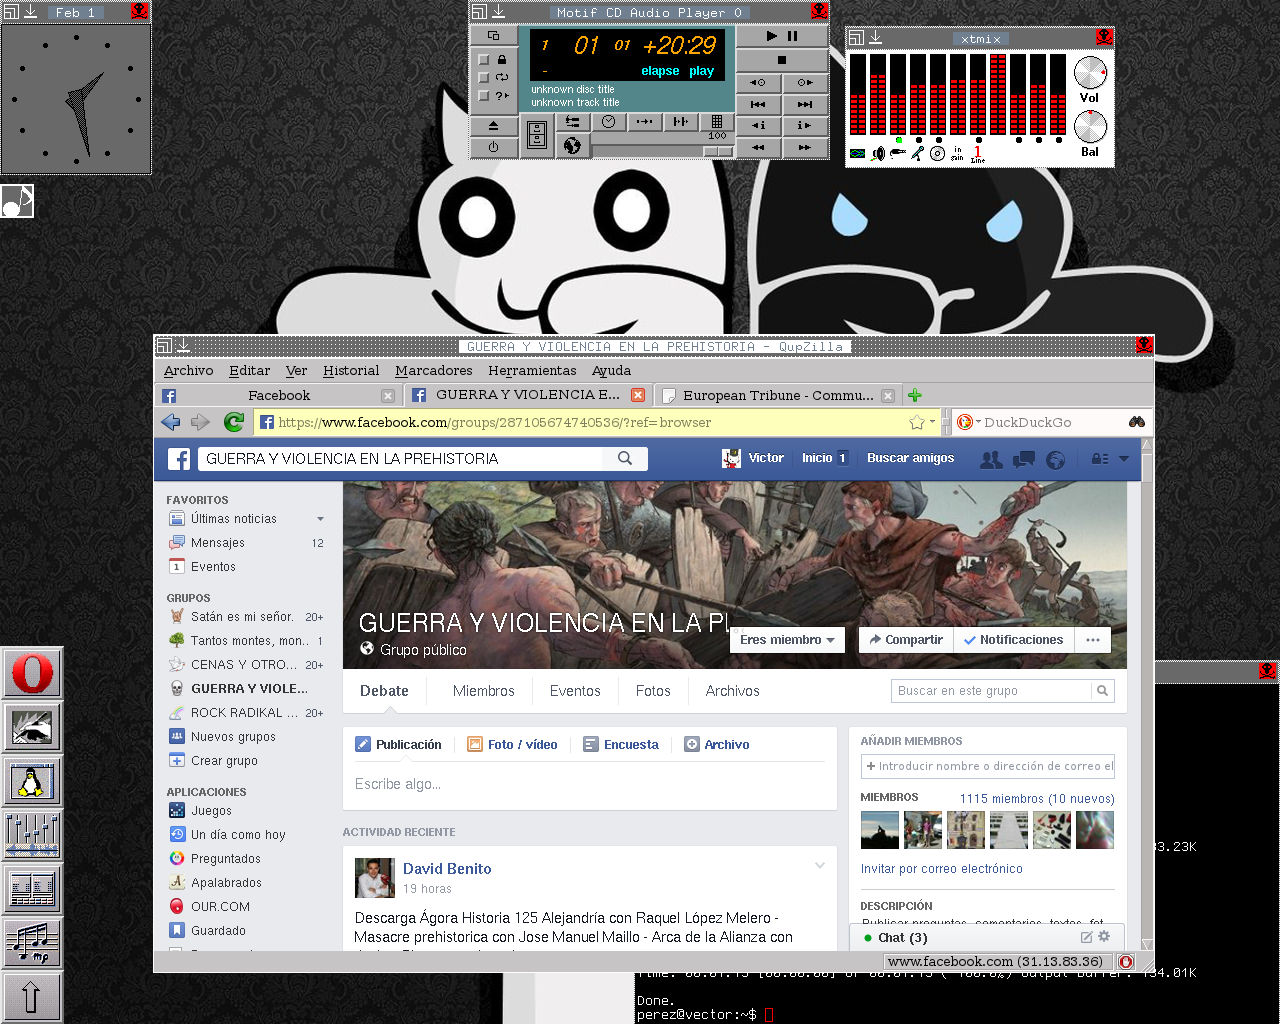Click the clock time-mode button in CD player

pyautogui.click(x=608, y=122)
